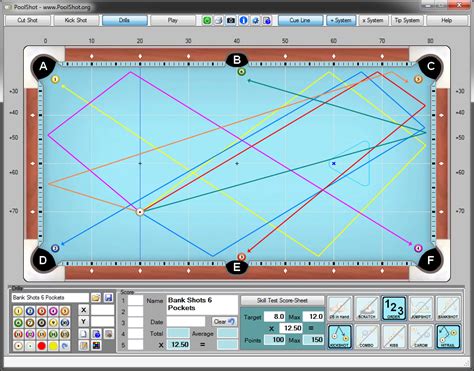
Task: Enable the x System option
Action: [373, 20]
